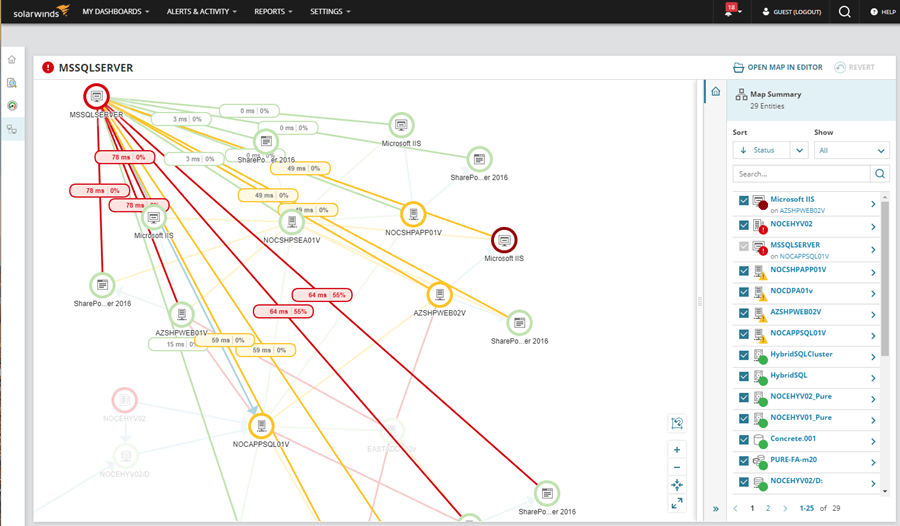
Task: Open Alerts & Activity menu
Action: coord(201,11)
